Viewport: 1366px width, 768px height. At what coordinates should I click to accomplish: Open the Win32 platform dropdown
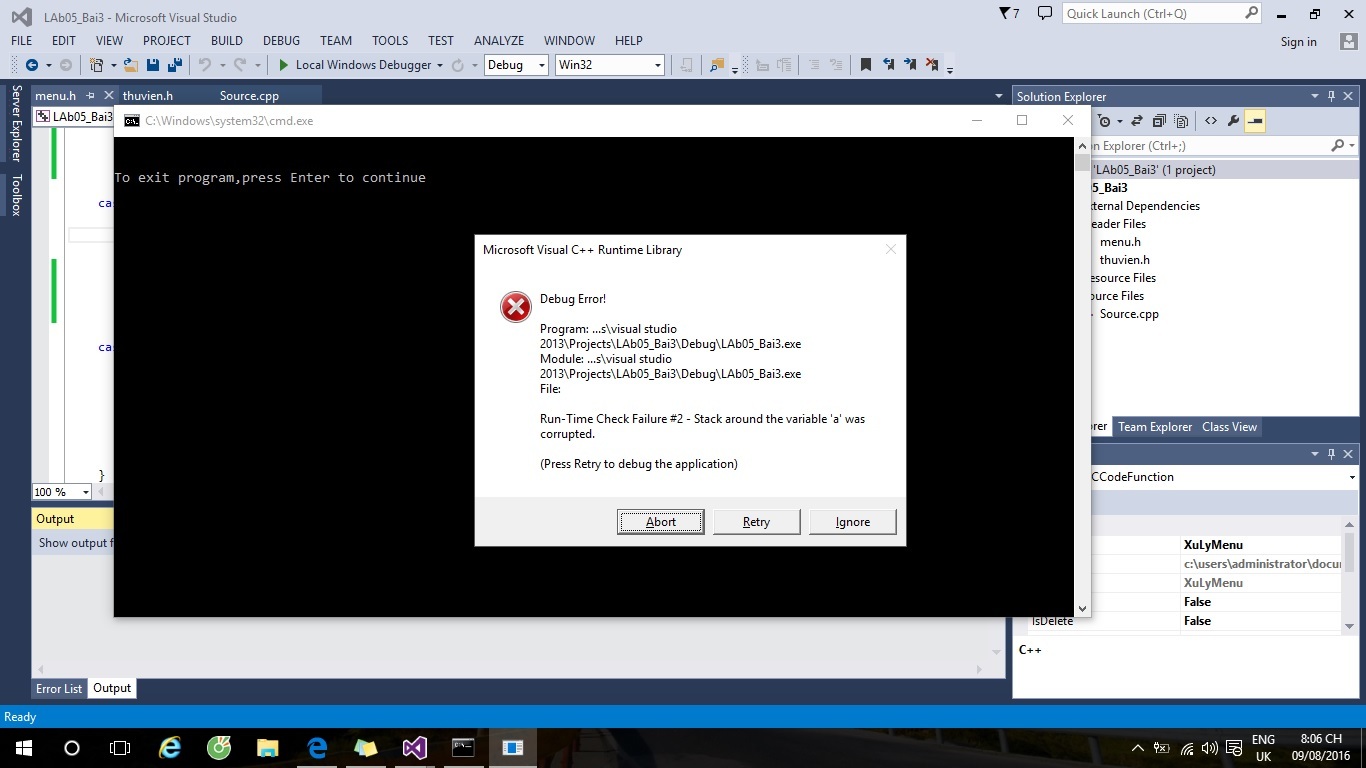610,65
